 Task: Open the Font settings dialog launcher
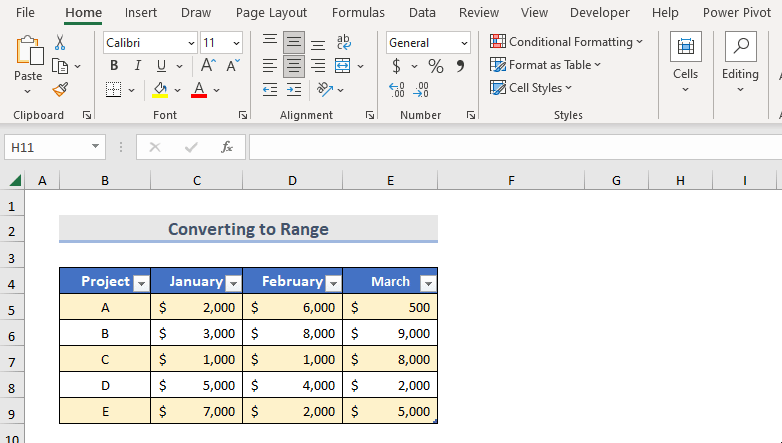(243, 115)
